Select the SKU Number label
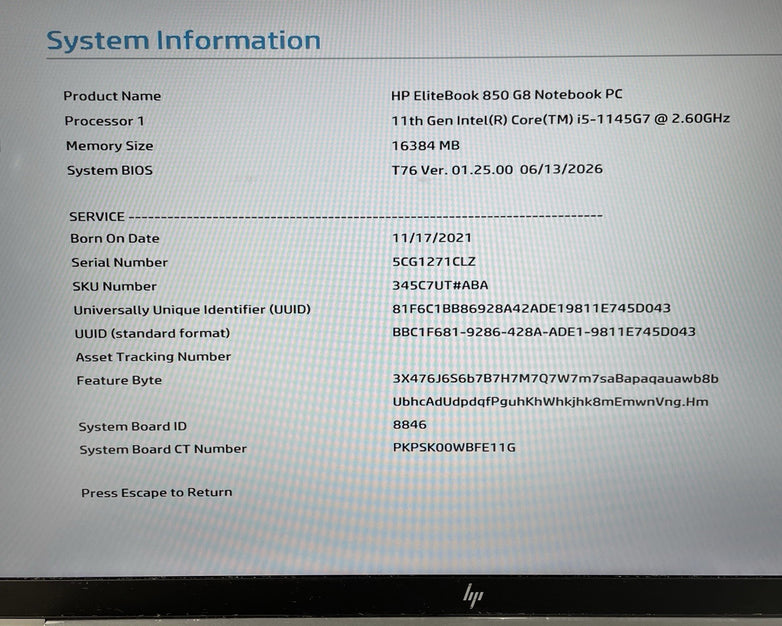The image size is (782, 626). (x=115, y=286)
